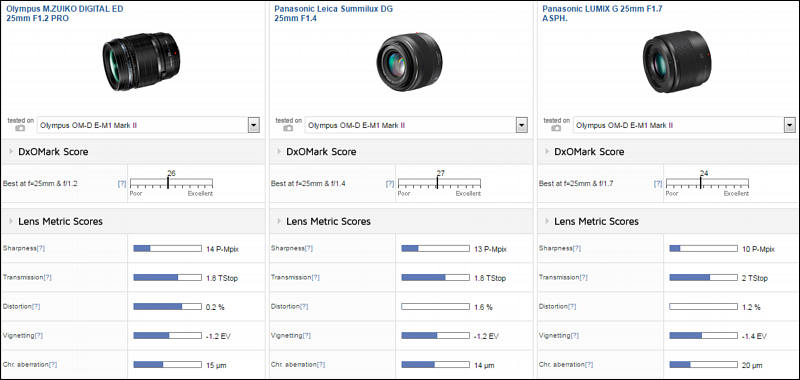Select '20 µm' chromatic aberration value
This screenshot has height=380, width=800.
pos(753,366)
